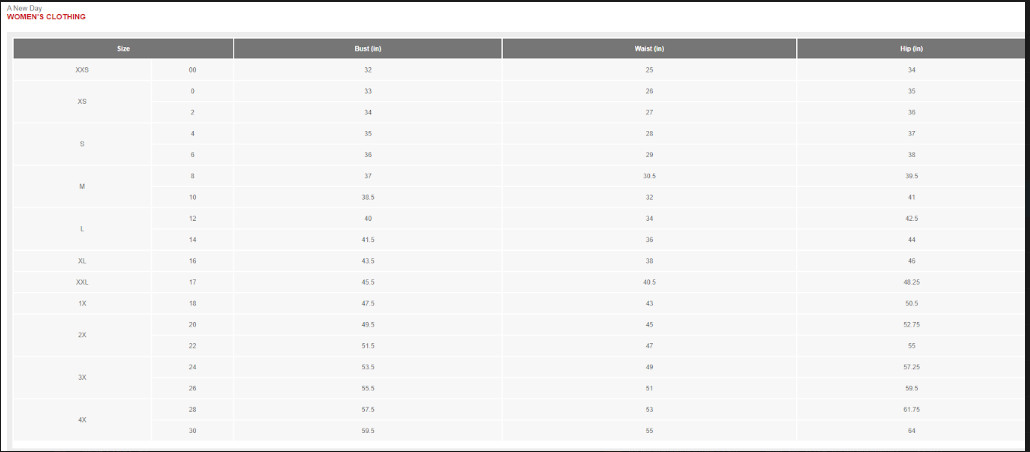Viewport: 1030px width, 452px height.
Task: Select the M size label
Action: 82,187
